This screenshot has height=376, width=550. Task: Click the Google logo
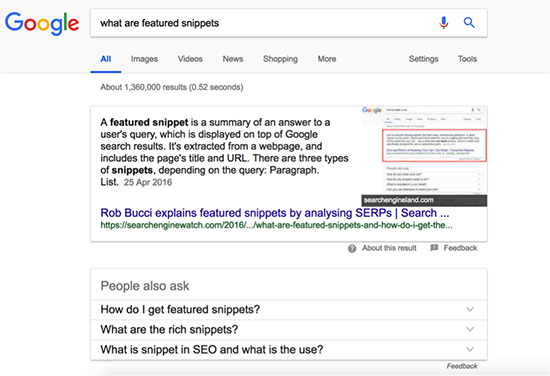click(x=42, y=24)
